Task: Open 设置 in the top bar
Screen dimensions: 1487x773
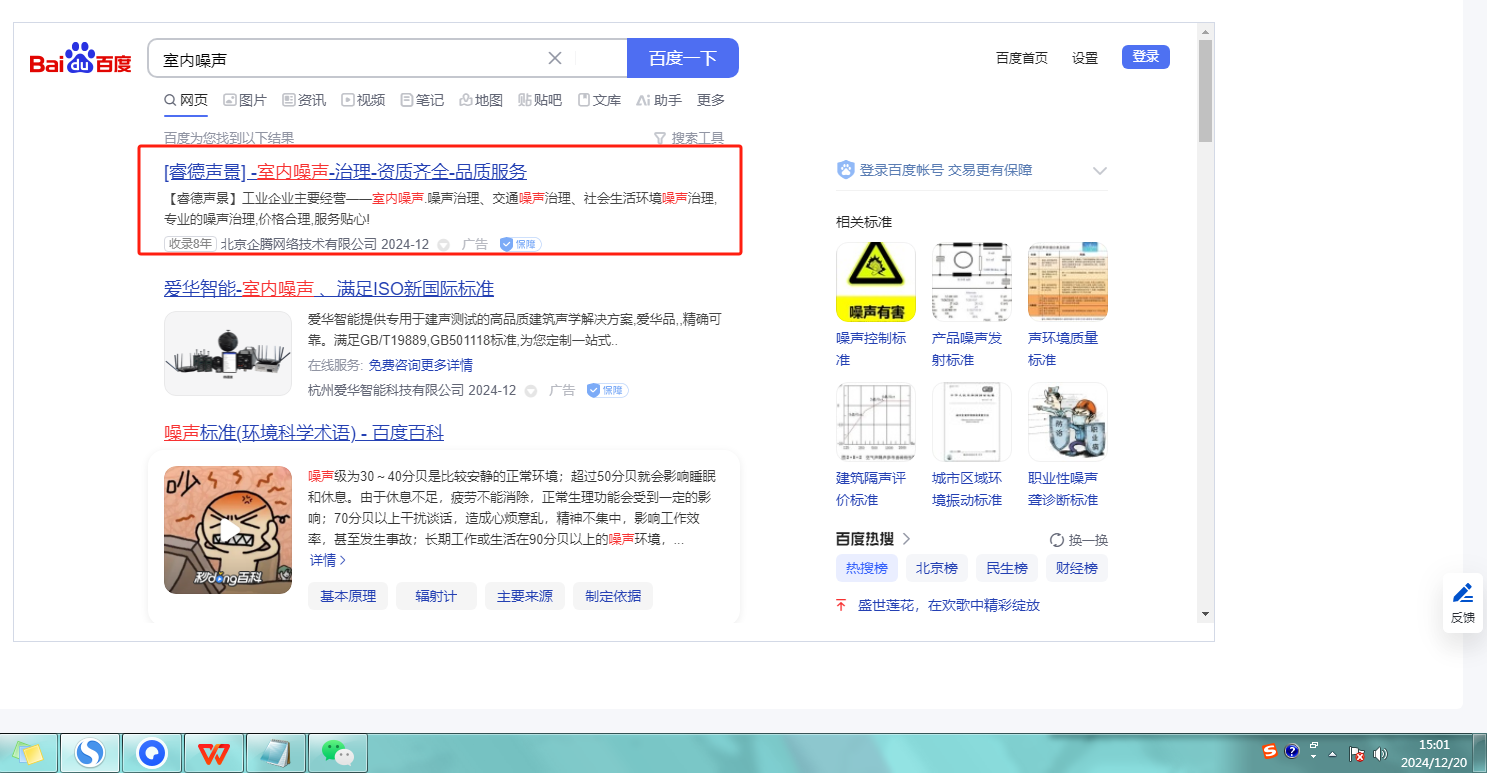Action: point(1085,58)
